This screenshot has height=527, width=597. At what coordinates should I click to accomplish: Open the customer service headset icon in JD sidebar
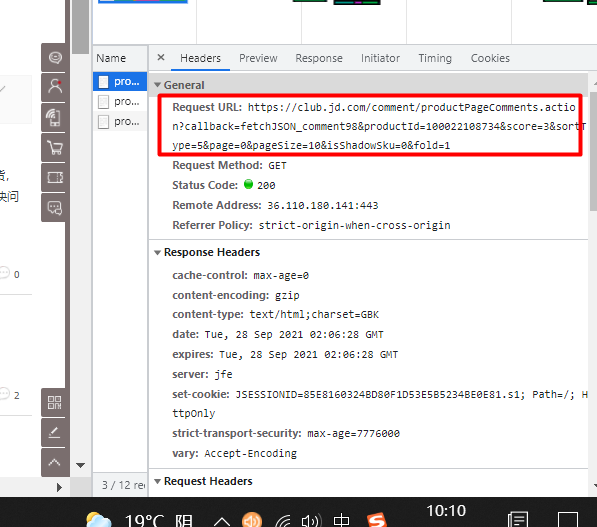(55, 57)
